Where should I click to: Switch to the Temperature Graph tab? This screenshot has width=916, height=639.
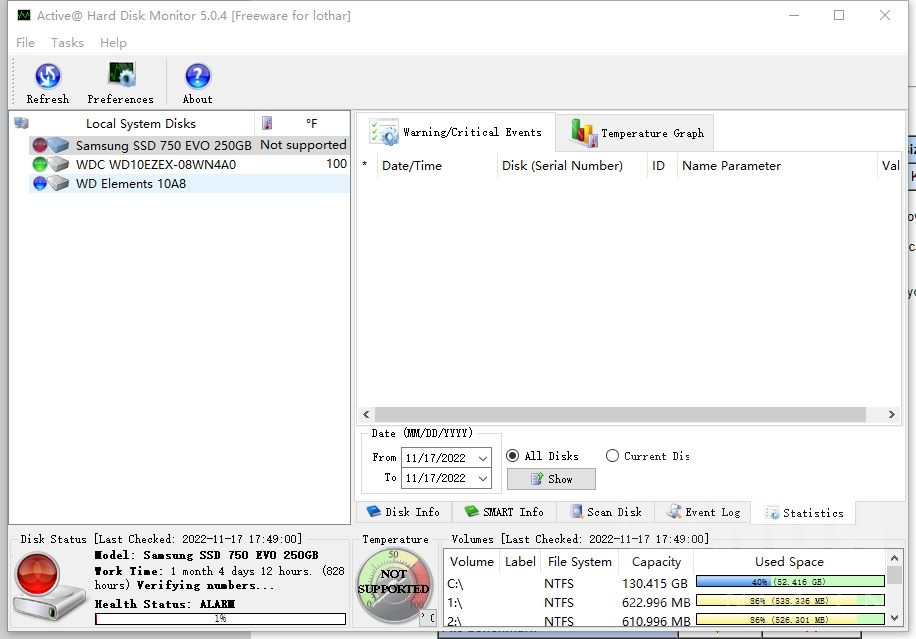[637, 133]
